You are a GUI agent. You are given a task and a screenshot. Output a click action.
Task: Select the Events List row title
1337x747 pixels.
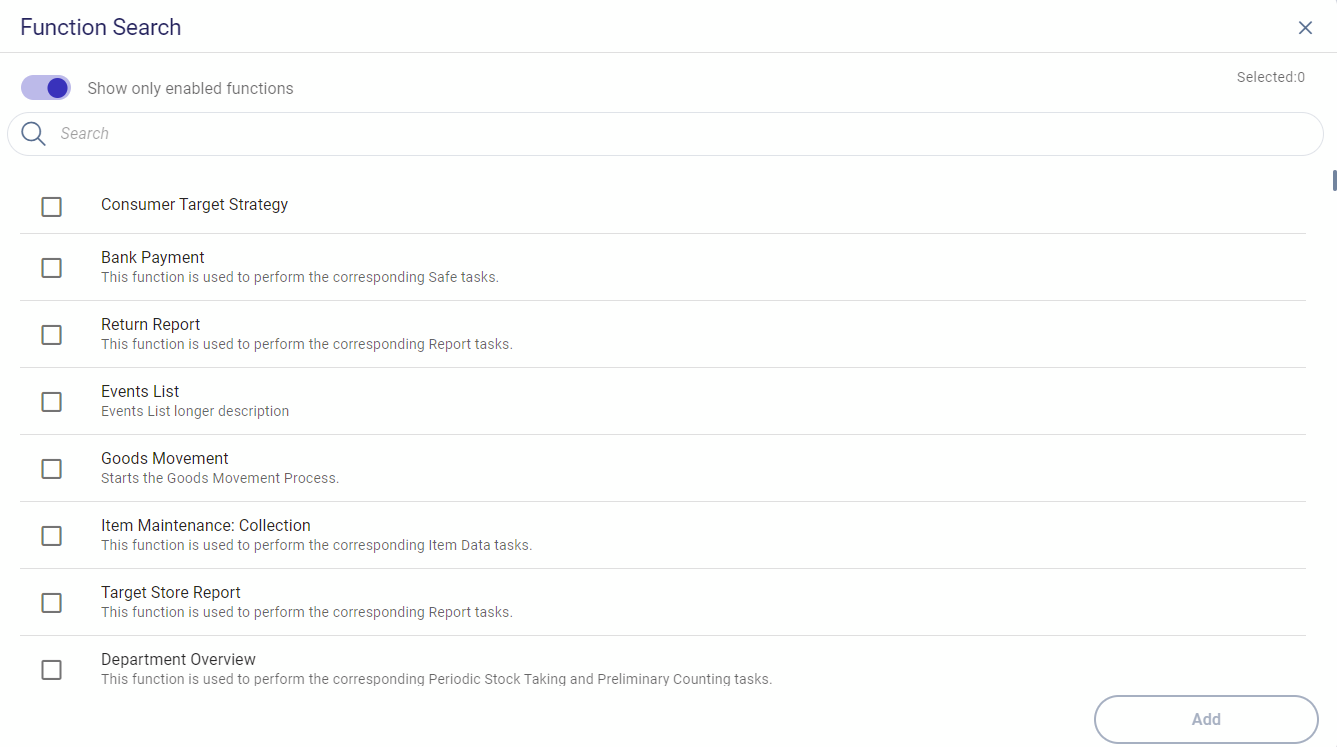coord(140,392)
